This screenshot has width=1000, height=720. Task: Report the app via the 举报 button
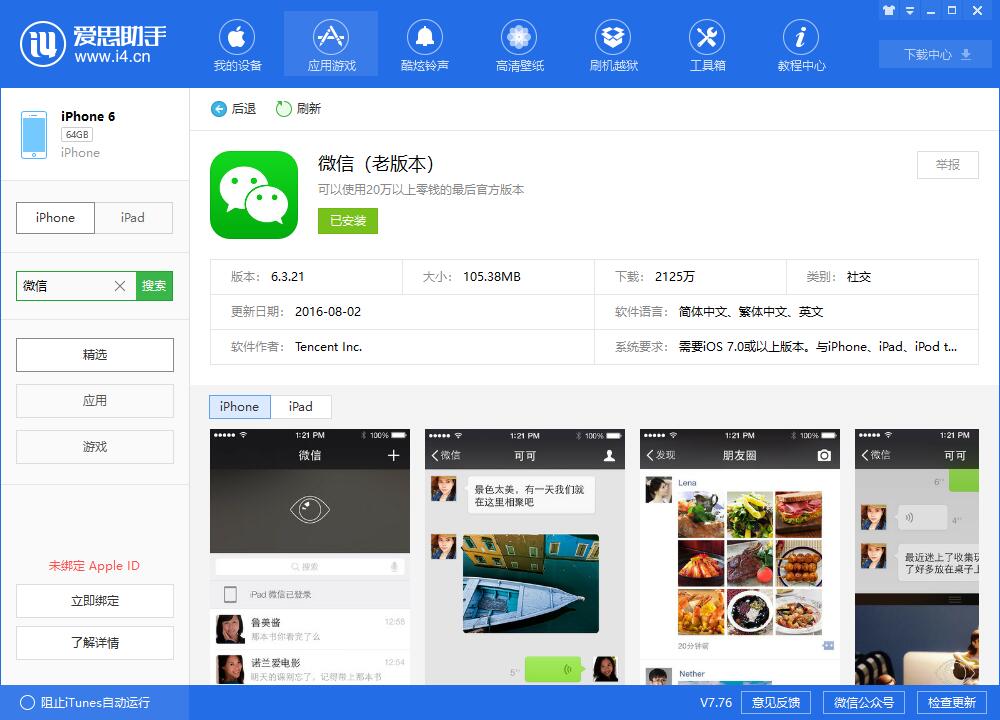946,166
